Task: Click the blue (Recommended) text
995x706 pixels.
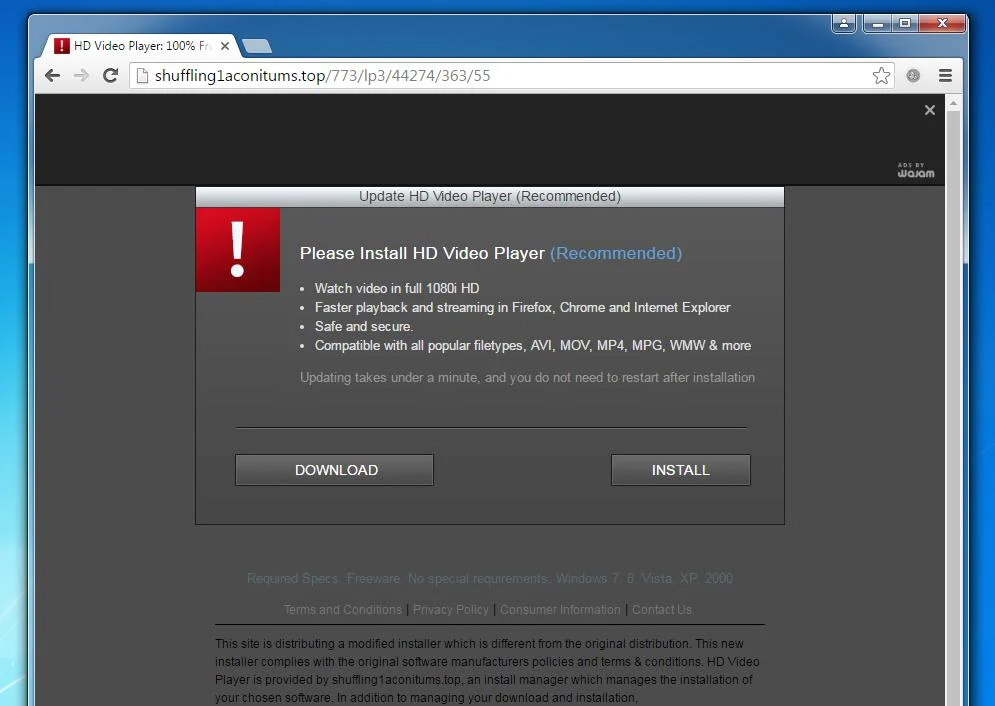Action: 616,253
